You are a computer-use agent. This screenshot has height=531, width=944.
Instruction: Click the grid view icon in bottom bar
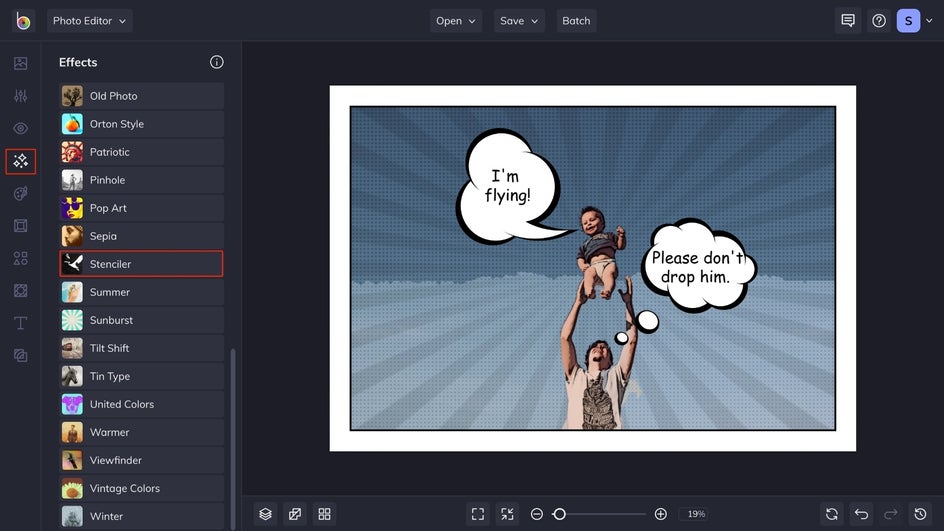tap(324, 514)
